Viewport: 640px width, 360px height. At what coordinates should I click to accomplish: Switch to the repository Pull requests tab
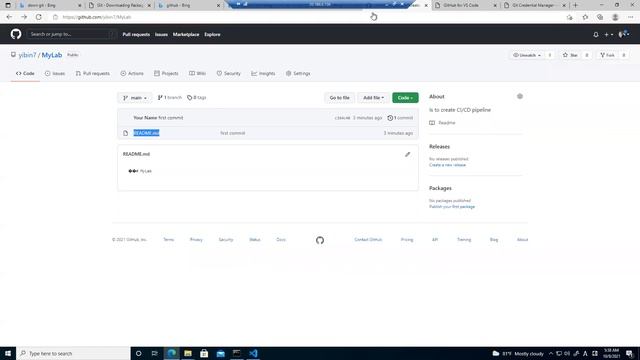coord(93,73)
